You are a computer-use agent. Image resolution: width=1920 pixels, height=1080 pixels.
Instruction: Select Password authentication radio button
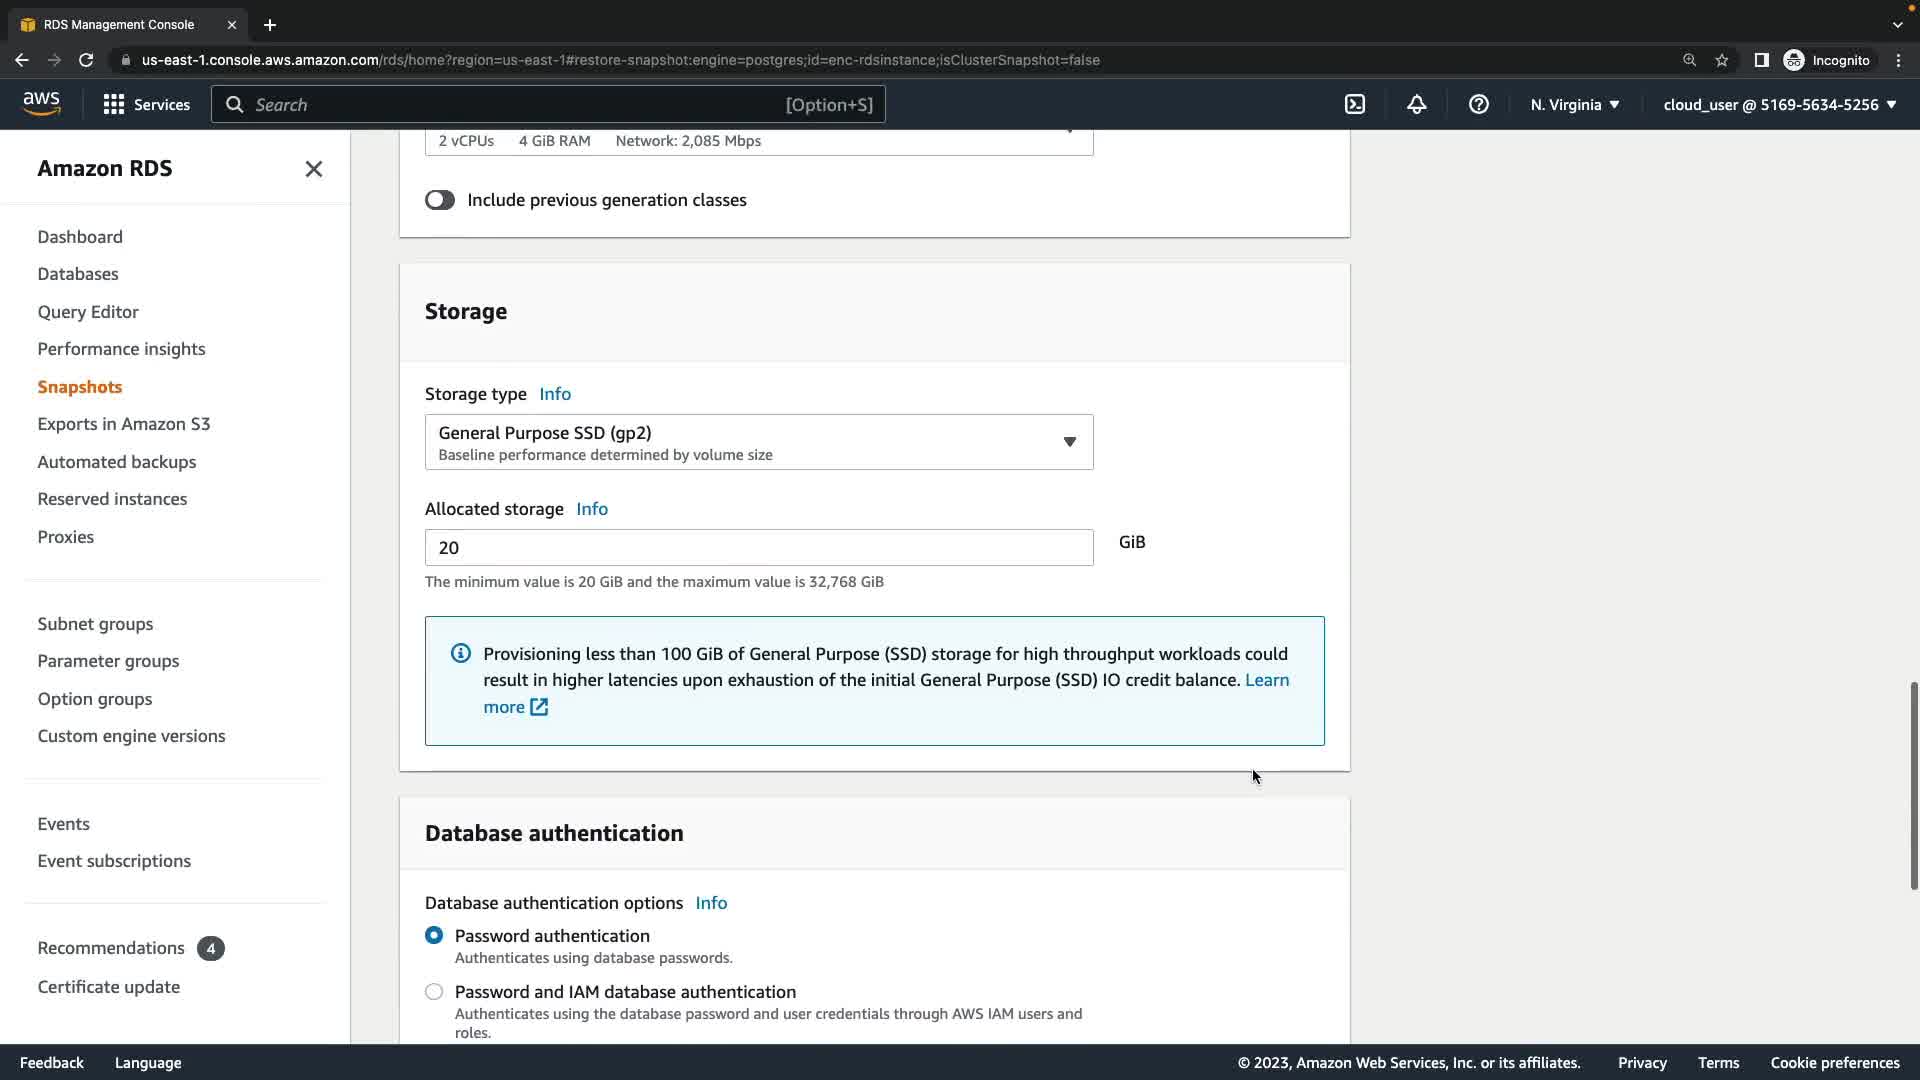click(x=434, y=935)
